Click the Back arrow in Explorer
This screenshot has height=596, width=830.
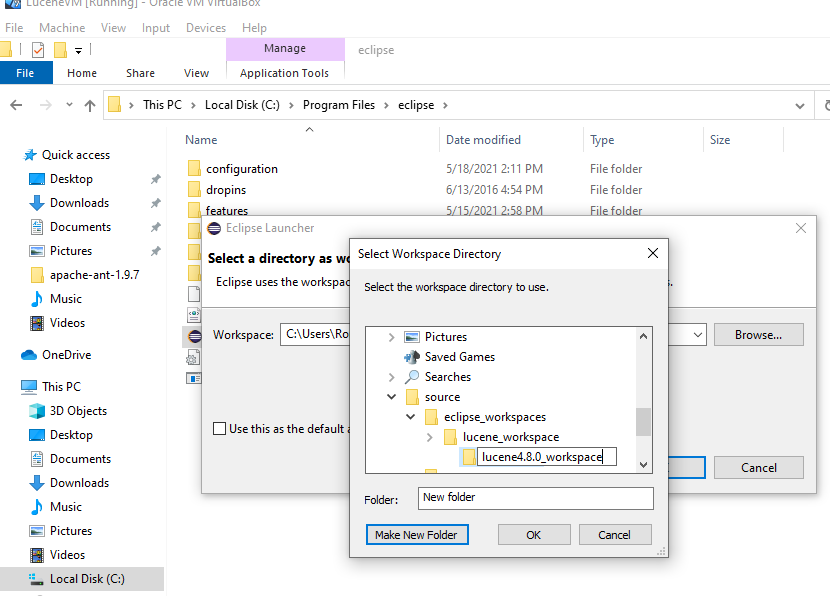pyautogui.click(x=16, y=105)
